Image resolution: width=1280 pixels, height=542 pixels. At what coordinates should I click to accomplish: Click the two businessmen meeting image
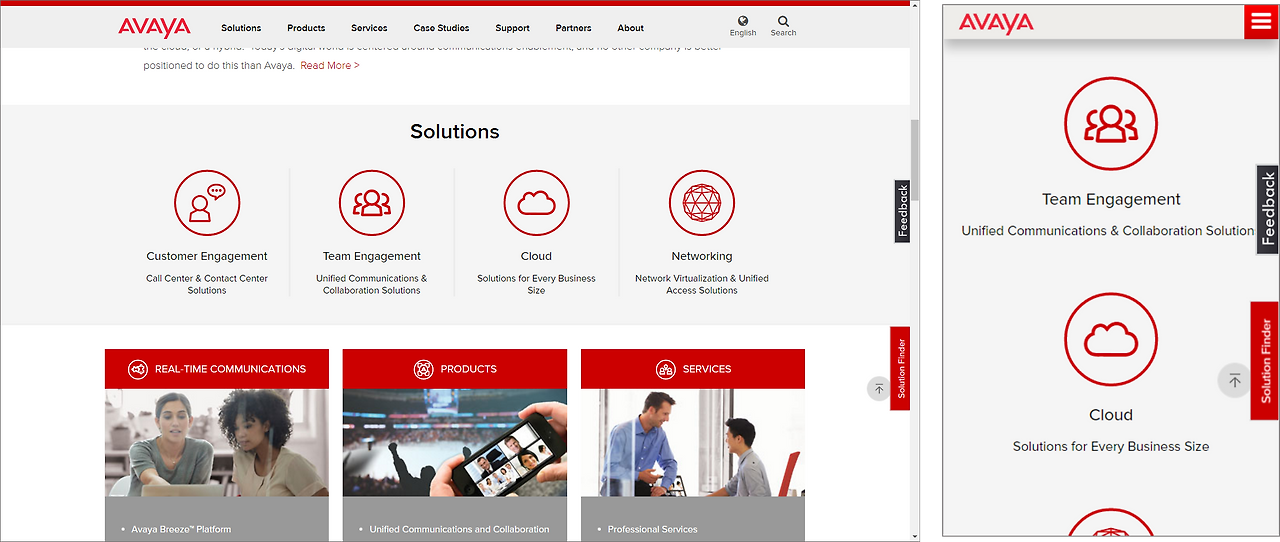(x=693, y=443)
